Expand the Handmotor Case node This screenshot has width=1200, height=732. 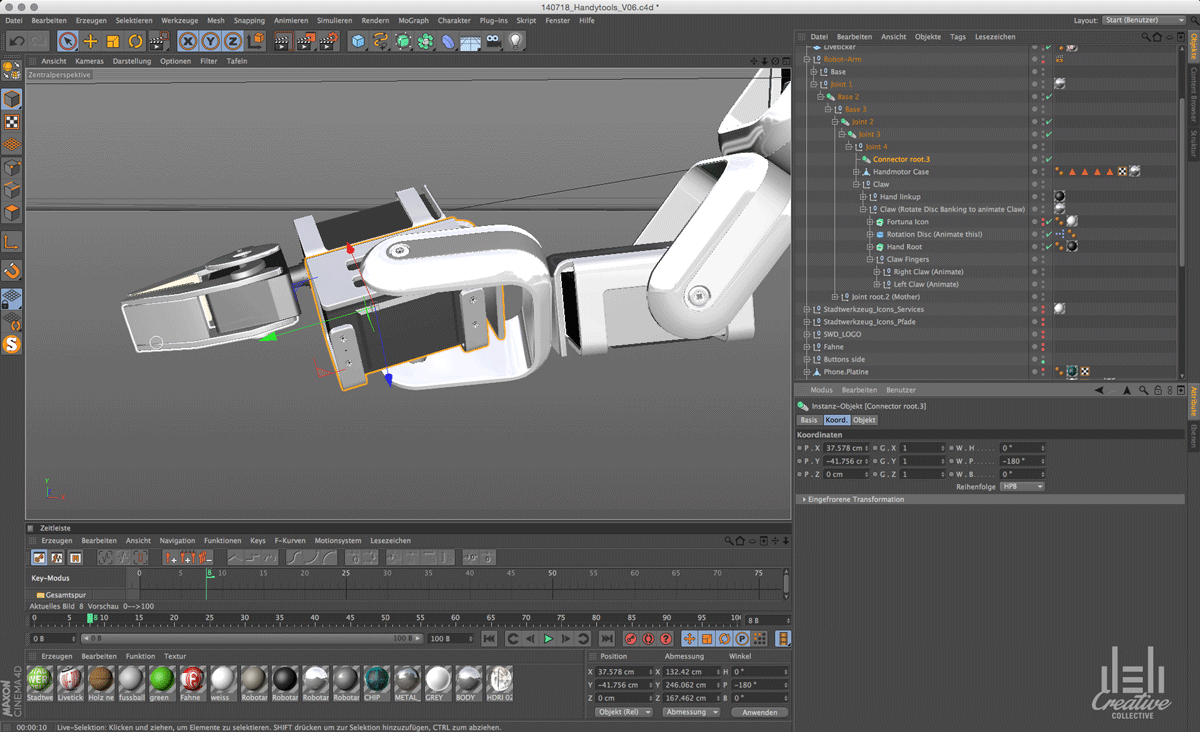[856, 172]
